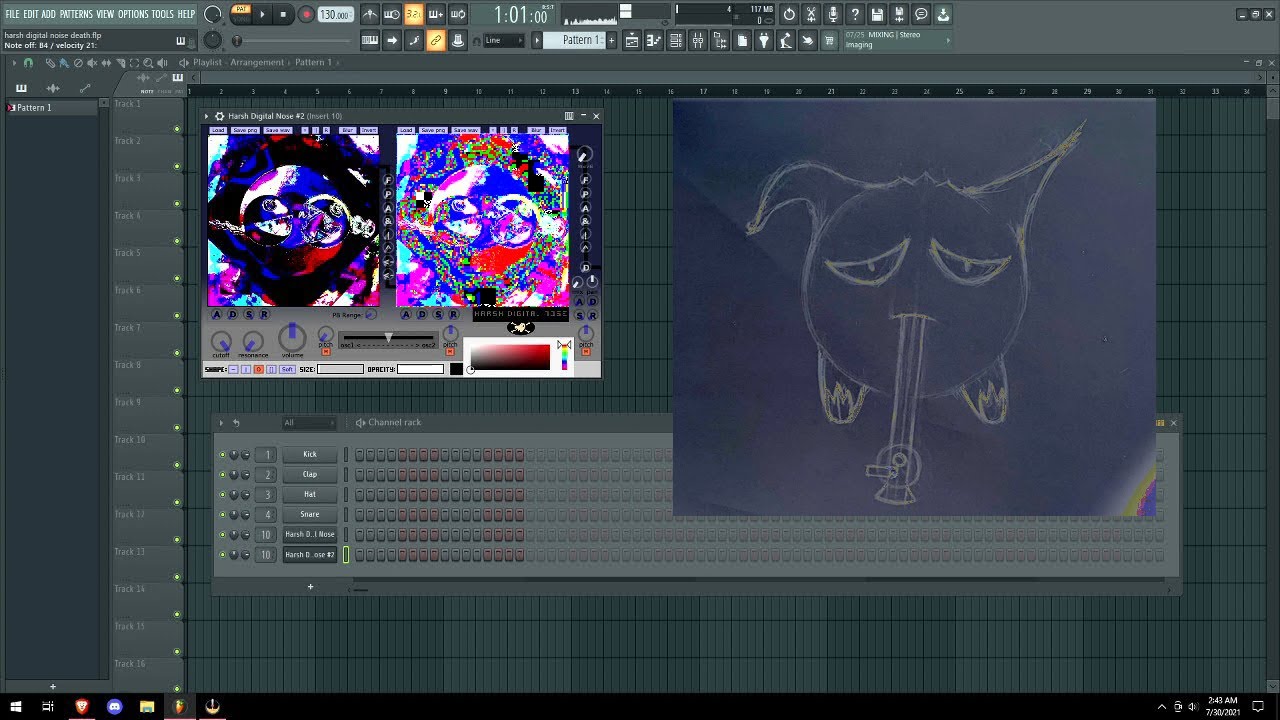Enable typing keyboard to piano icon
This screenshot has height=720, width=1280.
coord(370,41)
